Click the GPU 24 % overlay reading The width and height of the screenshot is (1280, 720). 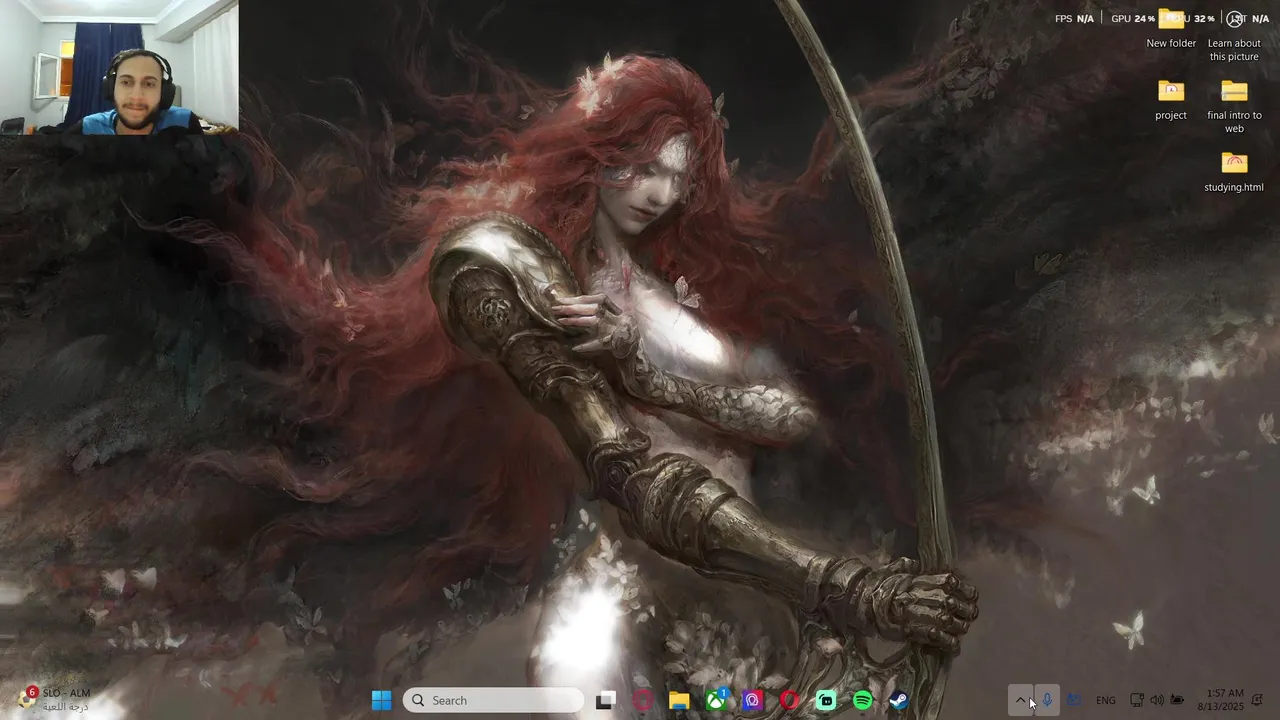click(1133, 19)
